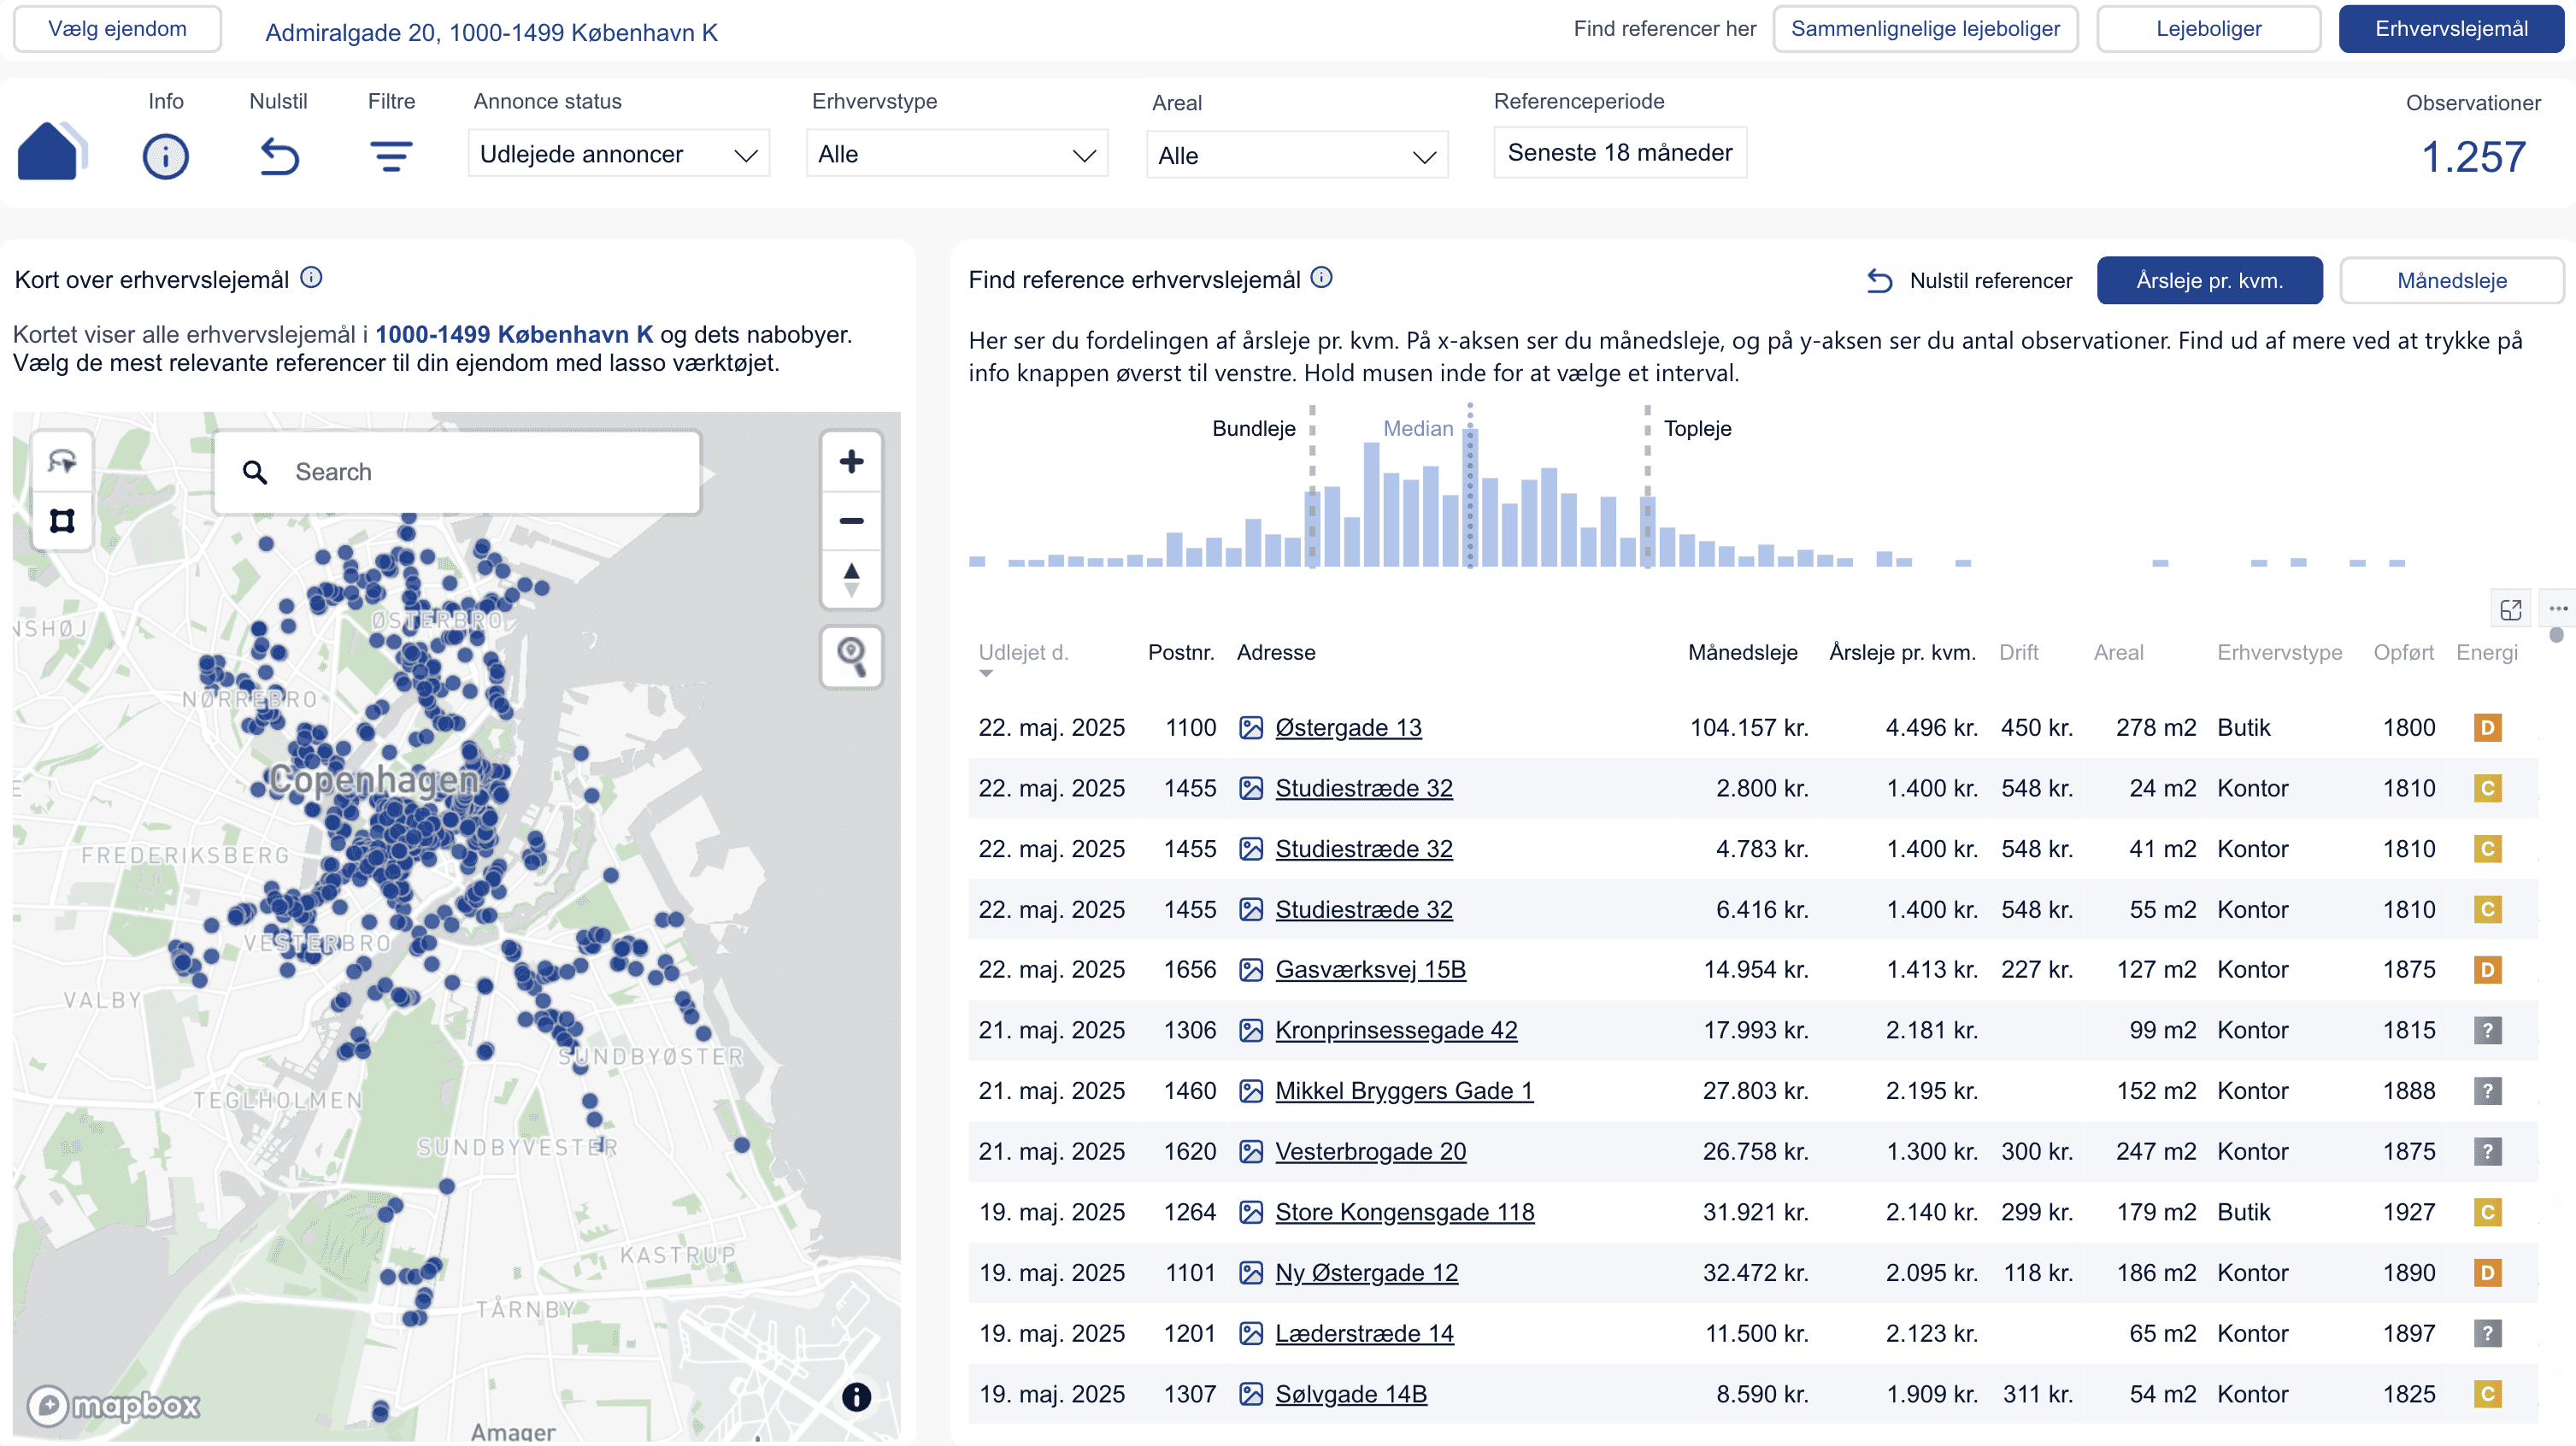Zoom out of the map with minus
Image resolution: width=2576 pixels, height=1446 pixels.
[851, 520]
